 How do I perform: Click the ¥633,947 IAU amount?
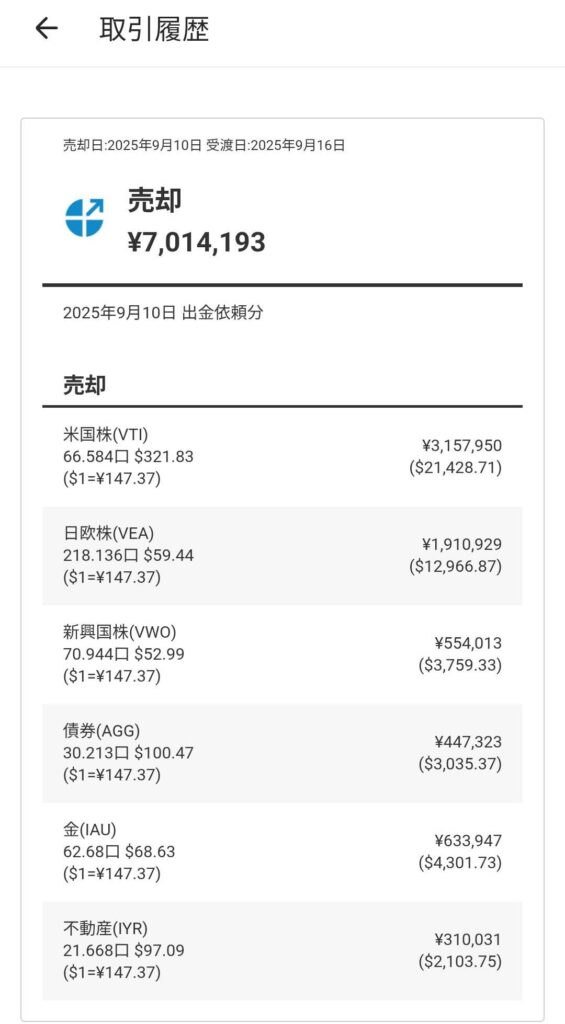coord(468,840)
